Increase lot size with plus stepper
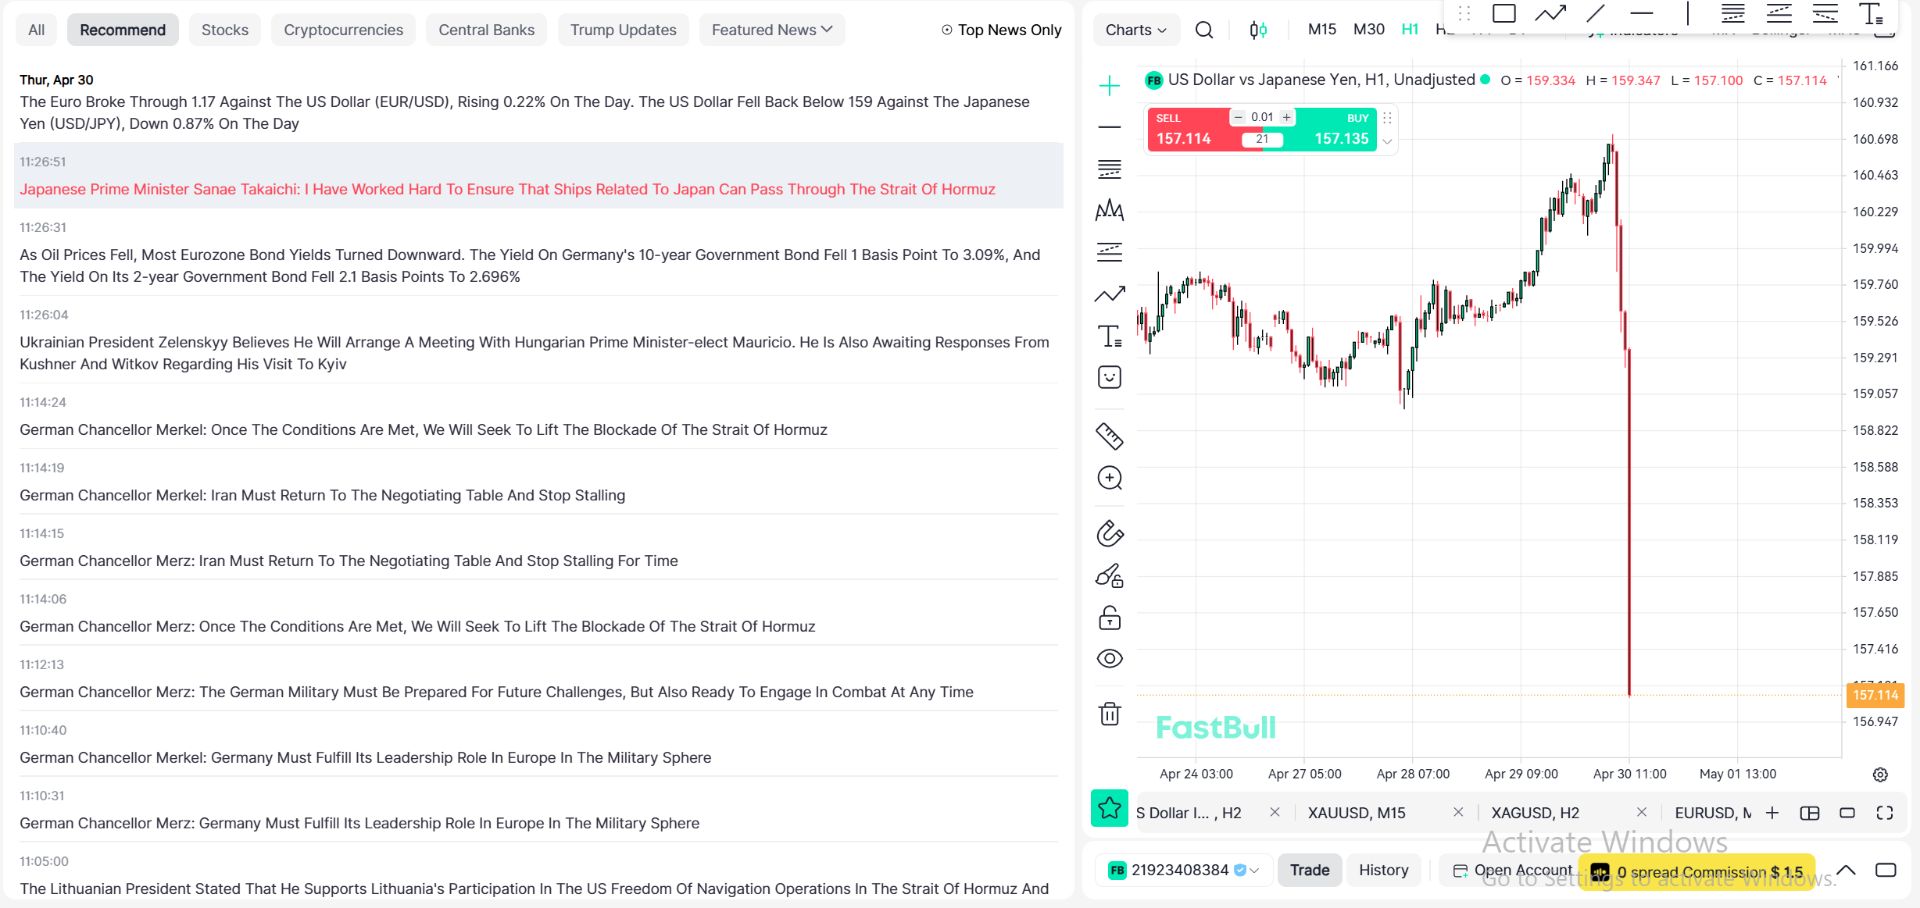This screenshot has width=1920, height=908. [1287, 117]
